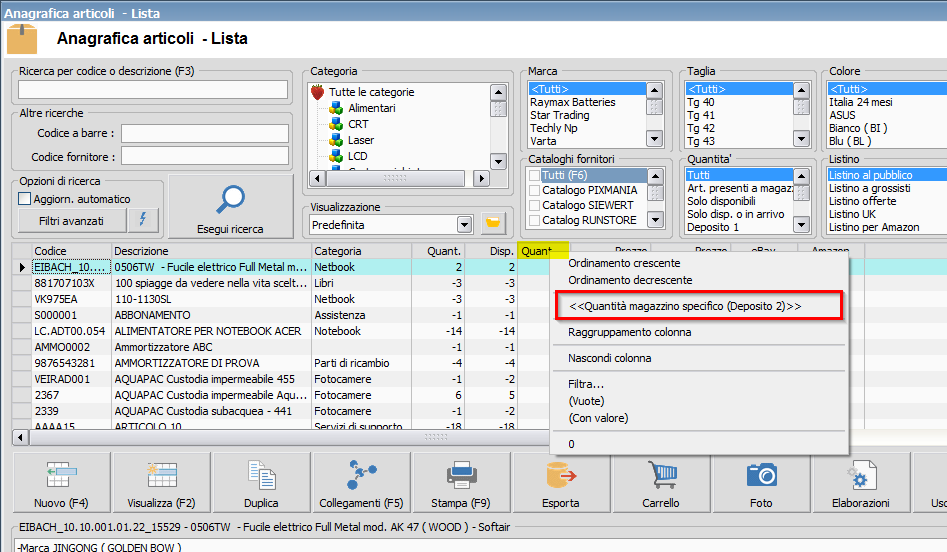Toggle Aggiorn. automatico checkbox
947x552 pixels.
(25, 199)
